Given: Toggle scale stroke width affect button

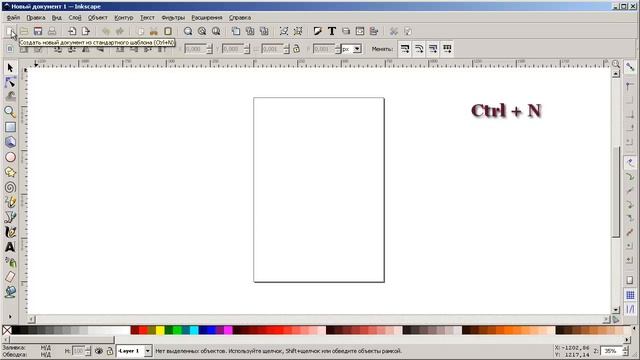Looking at the screenshot, I should tap(405, 49).
